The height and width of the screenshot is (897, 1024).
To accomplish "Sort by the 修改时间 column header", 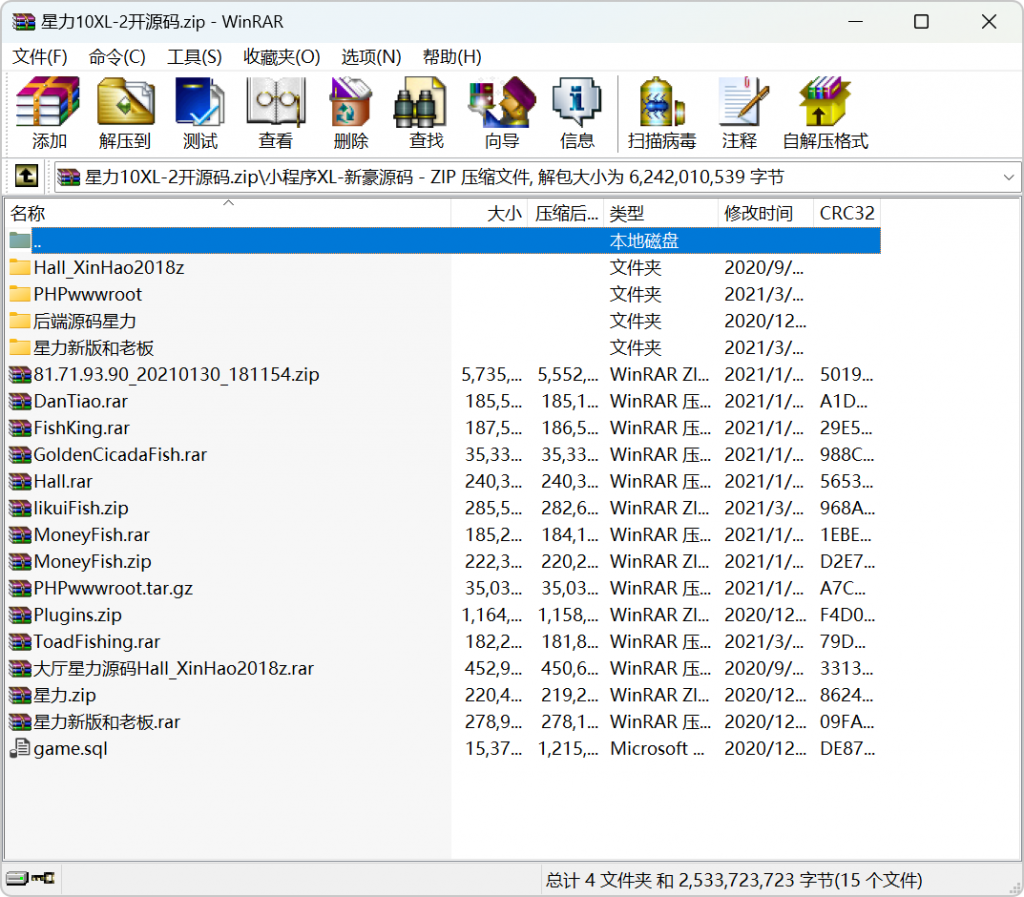I will 758,213.
